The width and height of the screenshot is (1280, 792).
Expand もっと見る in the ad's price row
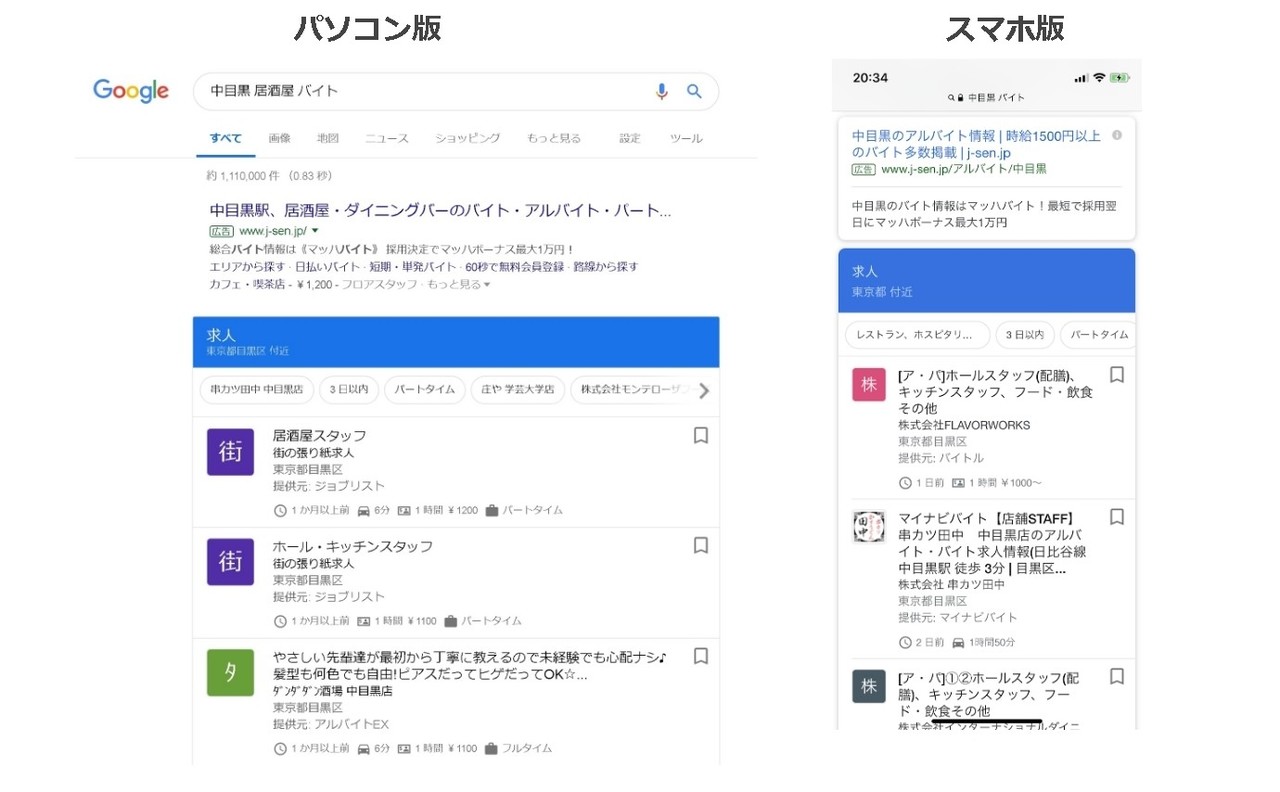[458, 285]
